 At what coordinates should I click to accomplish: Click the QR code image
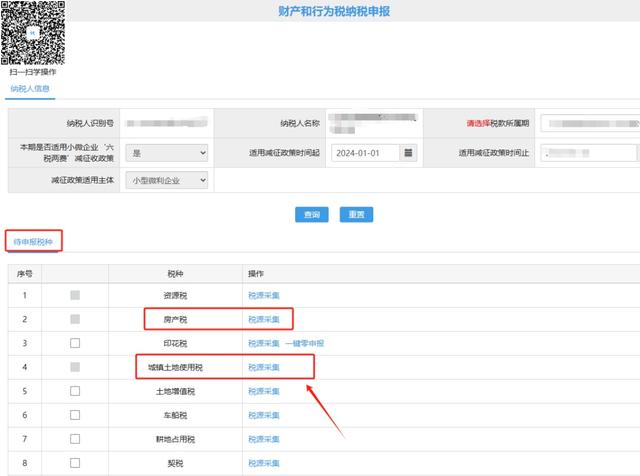click(x=33, y=33)
